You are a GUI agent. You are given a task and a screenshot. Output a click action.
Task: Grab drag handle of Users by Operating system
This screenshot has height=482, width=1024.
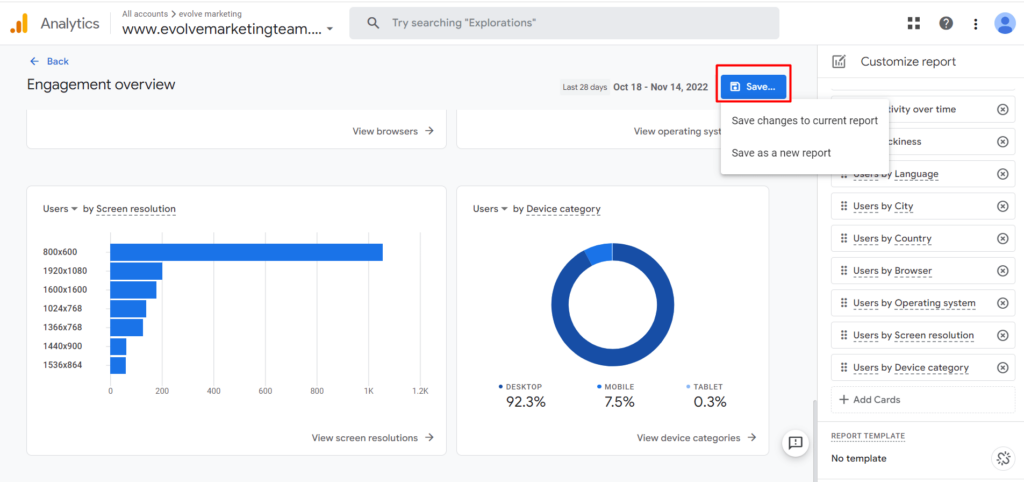tap(844, 303)
